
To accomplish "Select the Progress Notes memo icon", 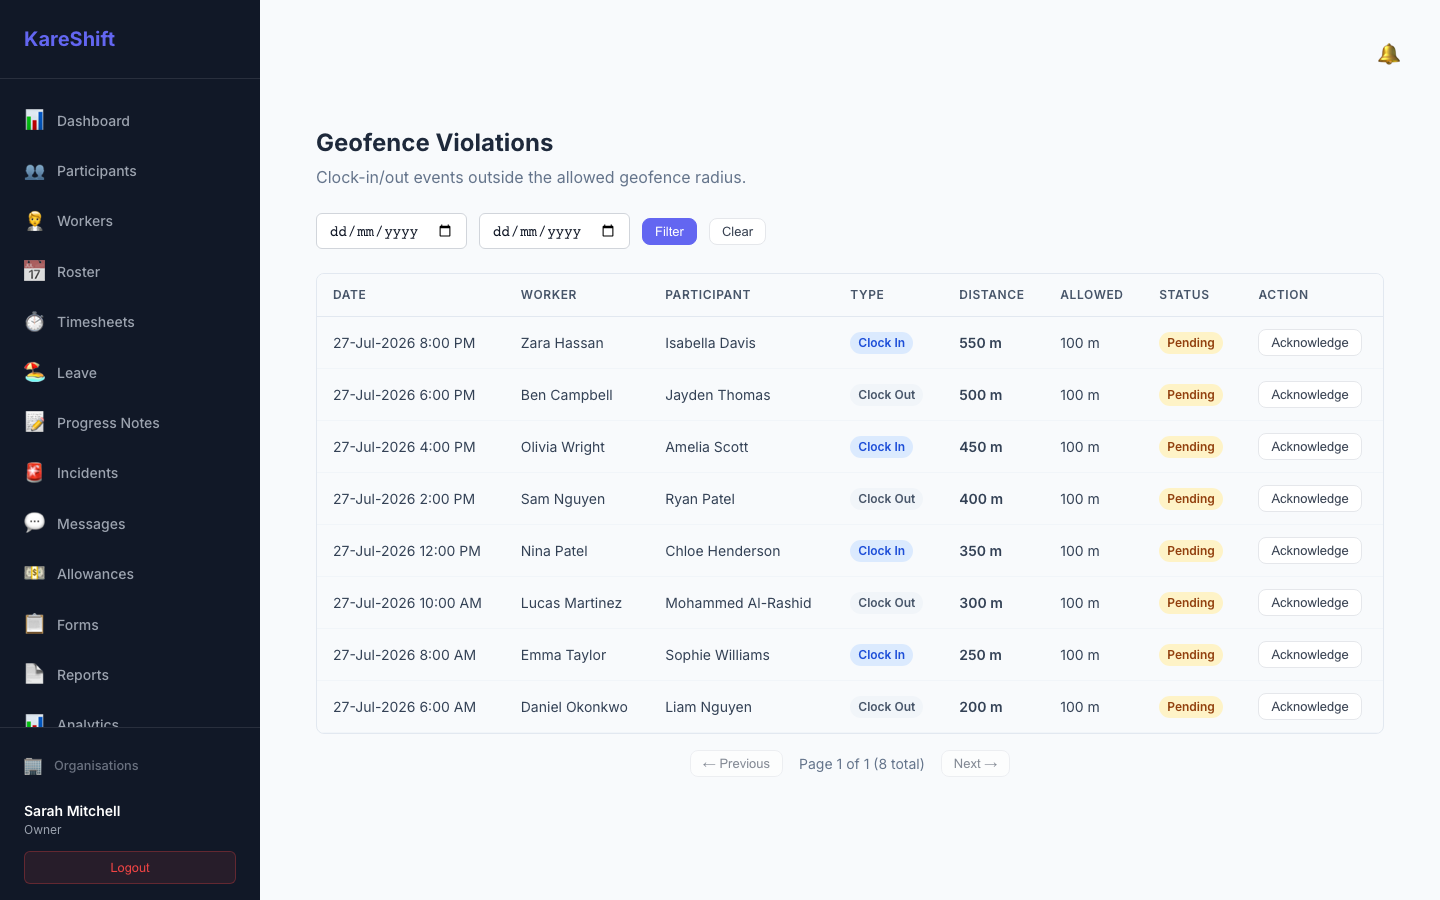I will pyautogui.click(x=34, y=422).
